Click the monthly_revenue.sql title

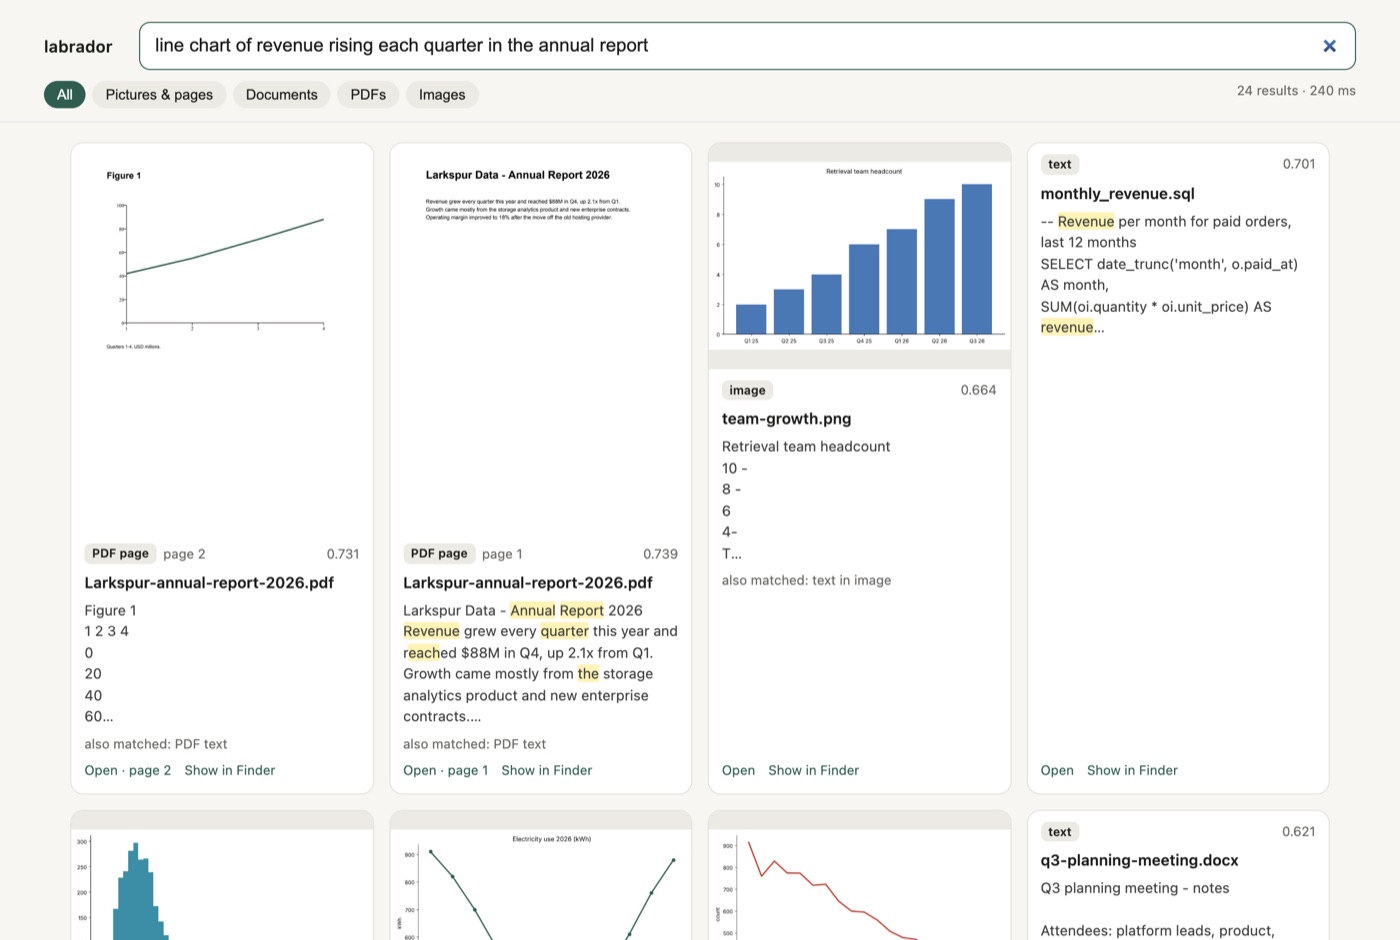click(x=1117, y=194)
